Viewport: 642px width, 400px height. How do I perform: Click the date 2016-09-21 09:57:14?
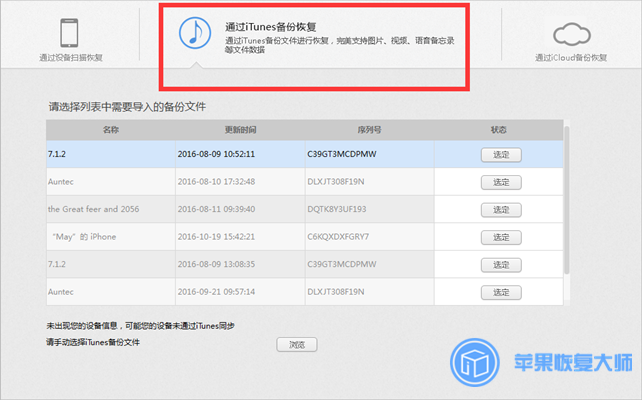216,292
